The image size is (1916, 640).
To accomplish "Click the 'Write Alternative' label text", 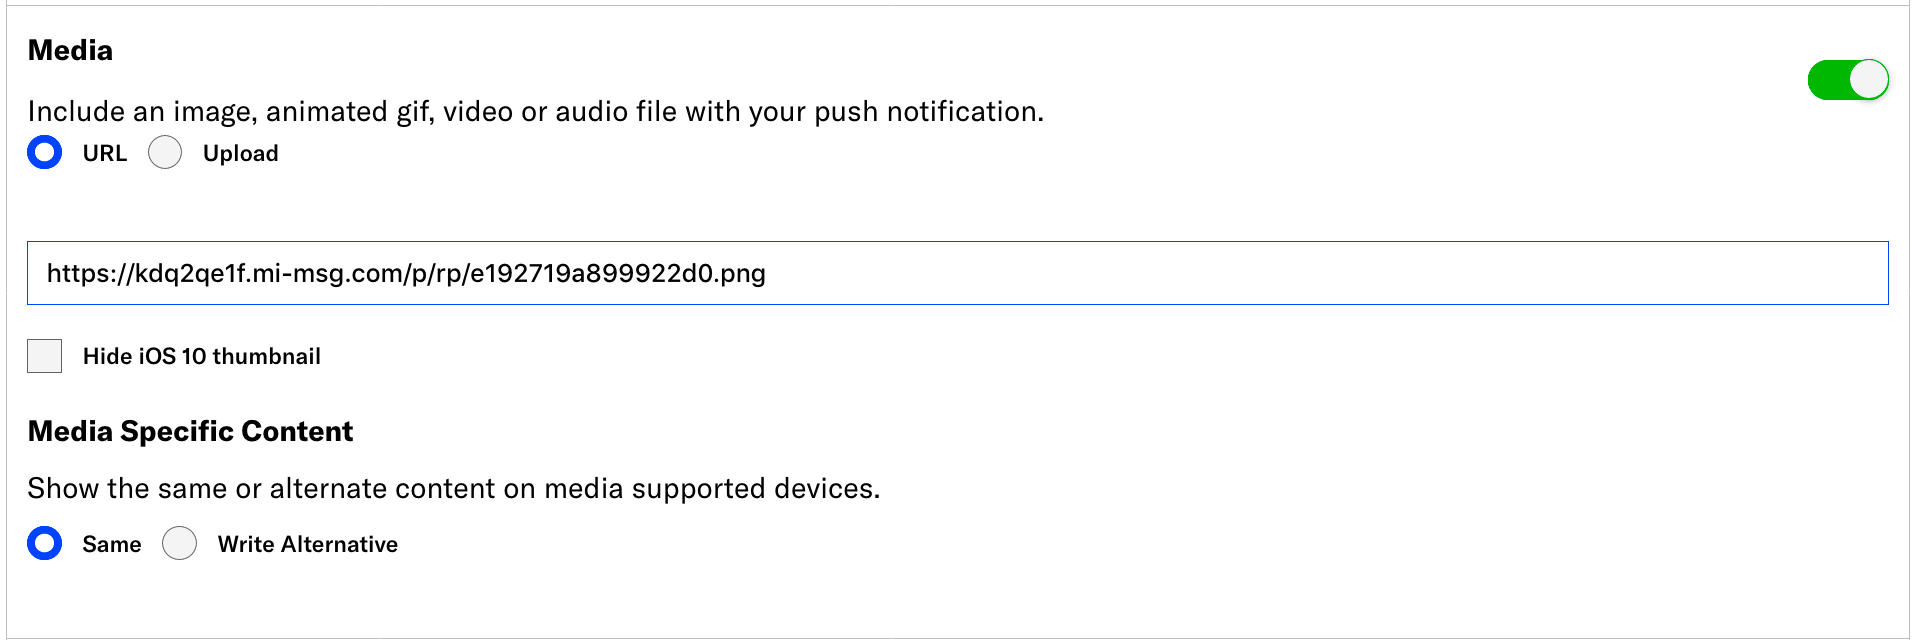I will [307, 544].
